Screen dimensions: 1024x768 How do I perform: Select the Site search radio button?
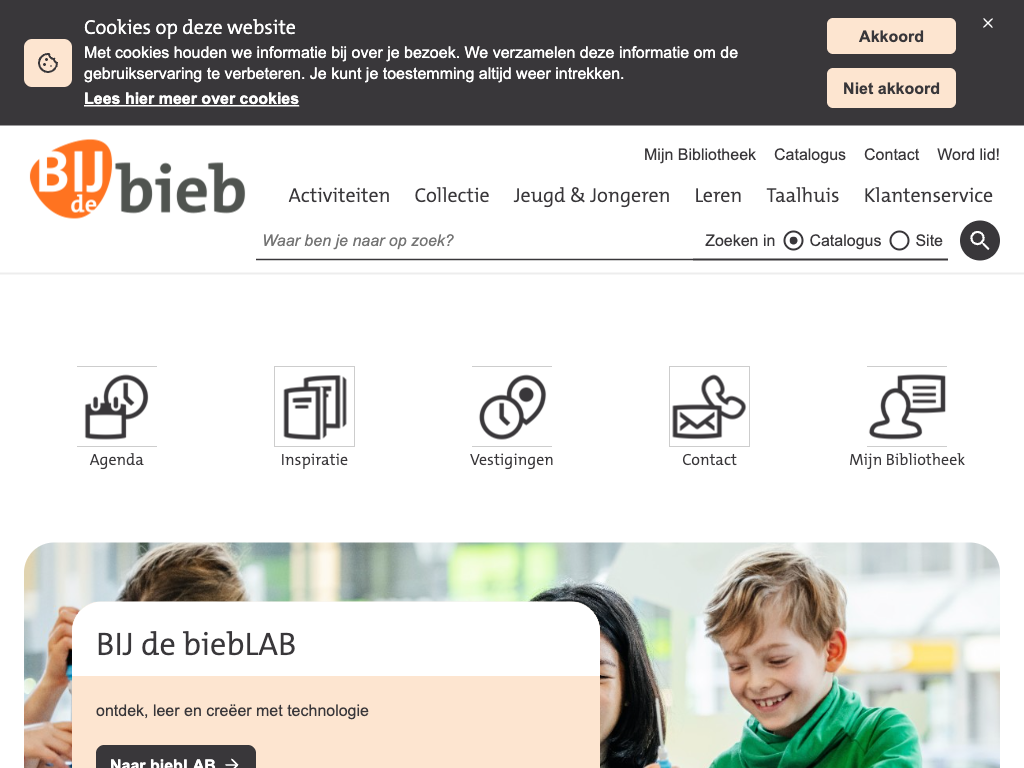click(899, 241)
